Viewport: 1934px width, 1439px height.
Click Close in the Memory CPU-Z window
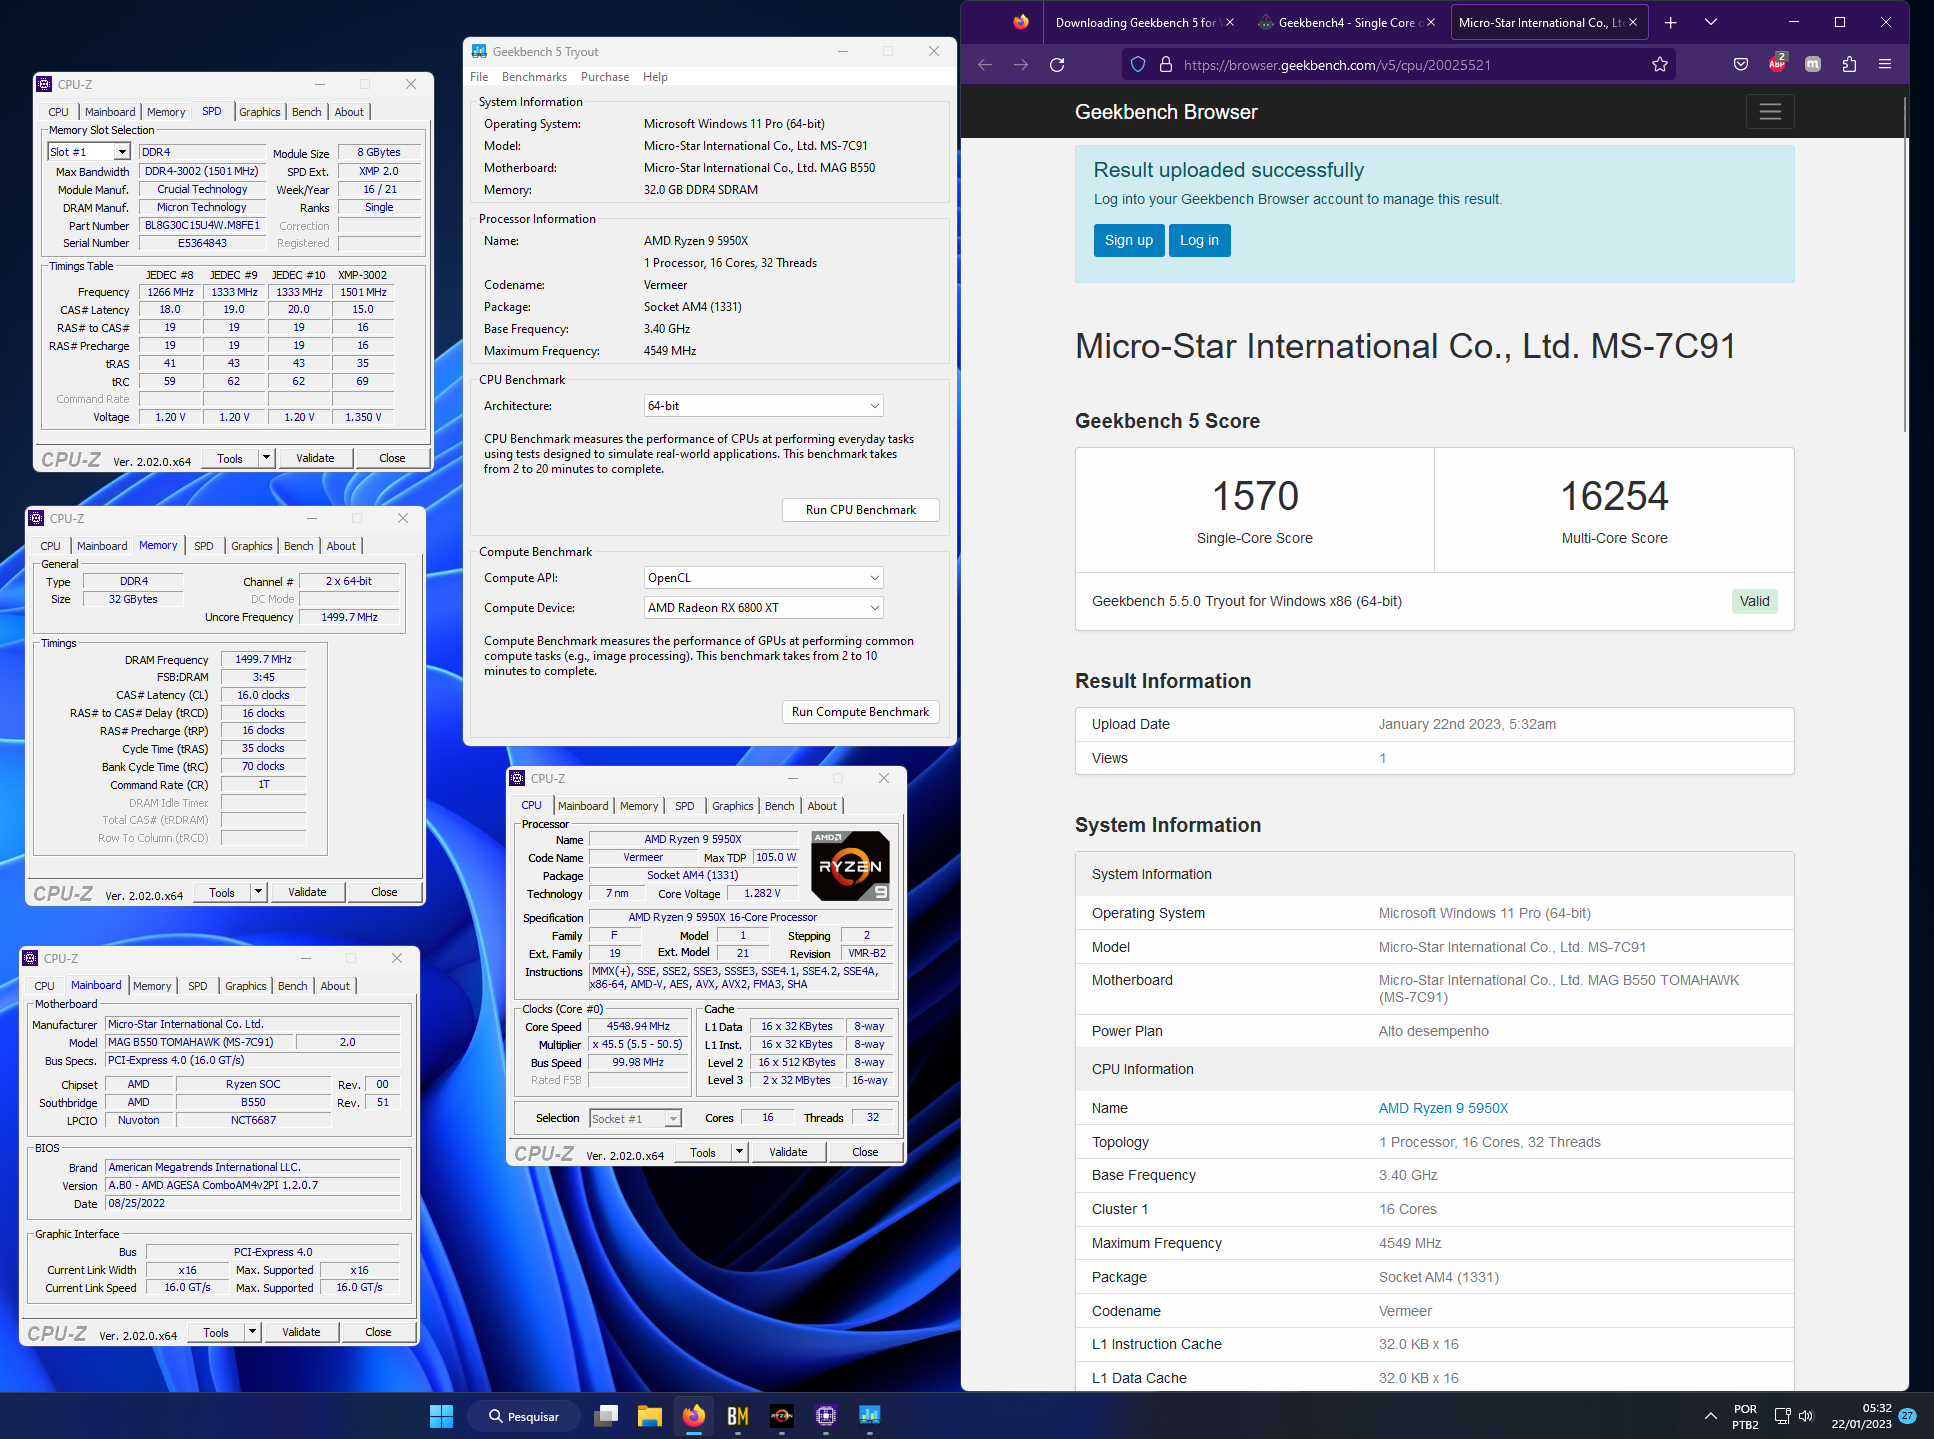(384, 892)
